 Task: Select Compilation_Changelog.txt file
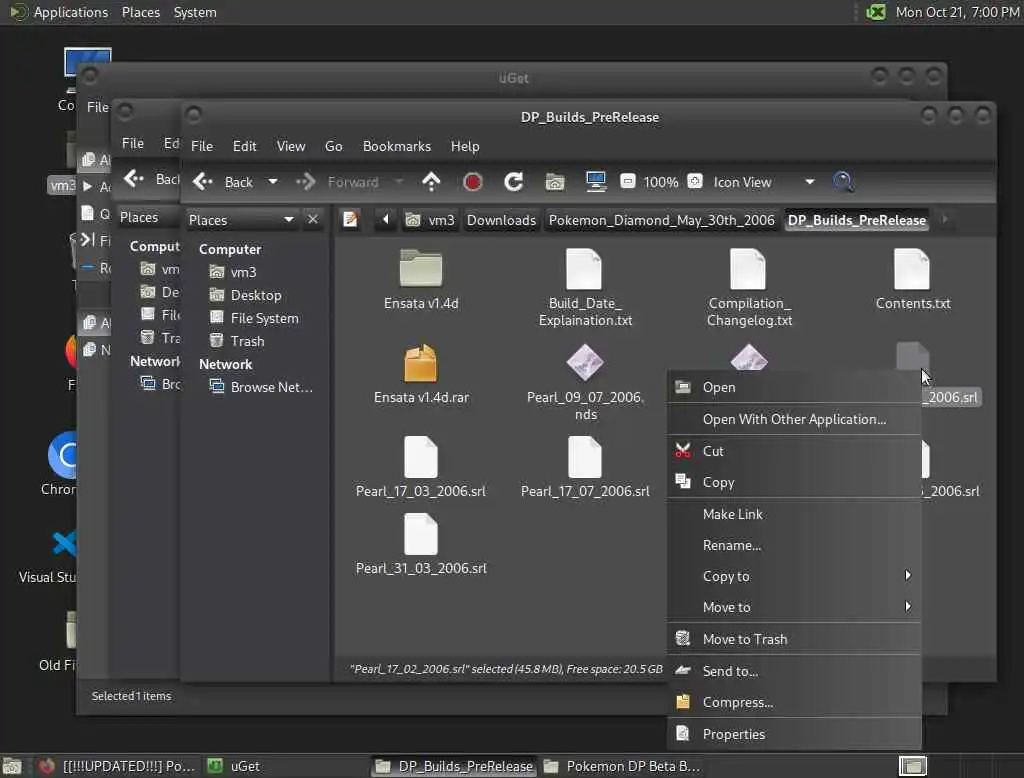(x=749, y=287)
